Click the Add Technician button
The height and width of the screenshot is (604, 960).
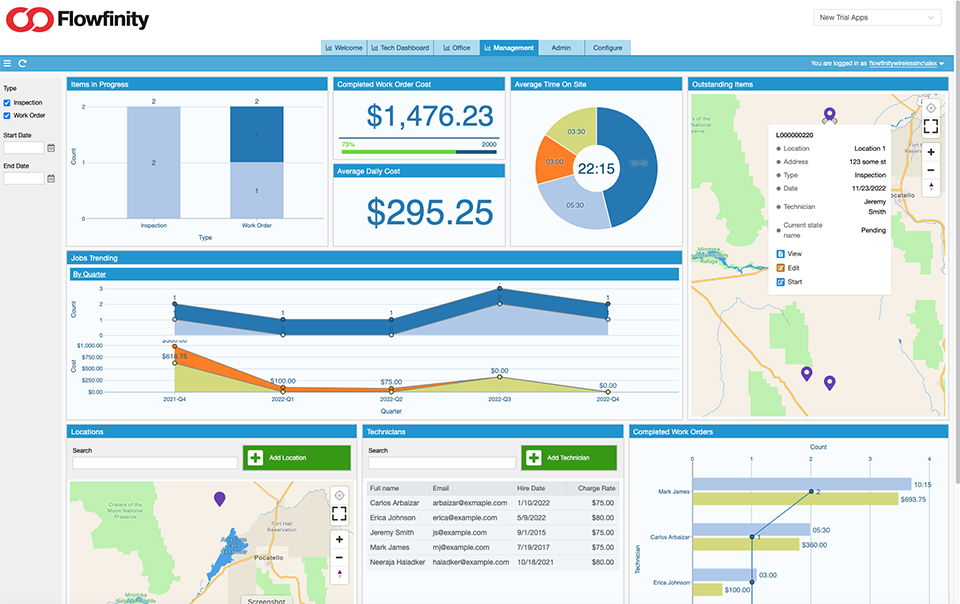tap(569, 458)
